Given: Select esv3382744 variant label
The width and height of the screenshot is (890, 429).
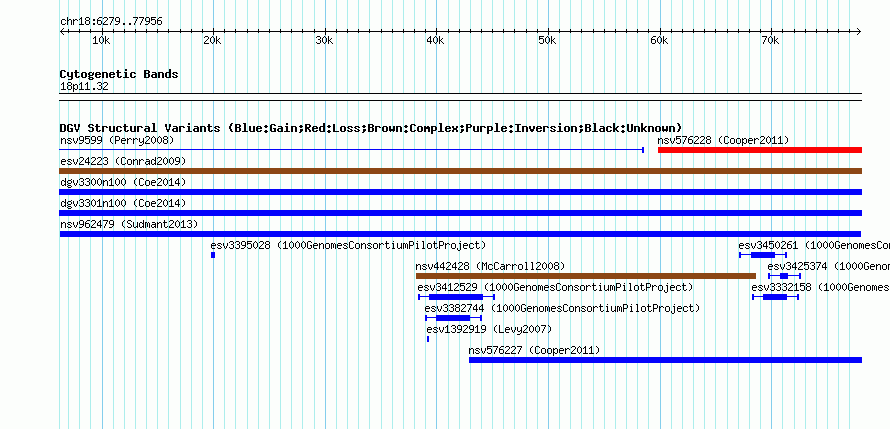Looking at the screenshot, I should 562,308.
